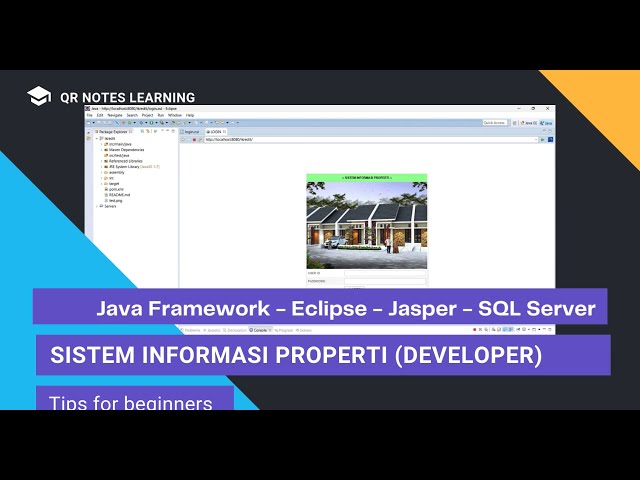Expand the Referenced Libraries node
The image size is (640, 480).
coord(102,161)
